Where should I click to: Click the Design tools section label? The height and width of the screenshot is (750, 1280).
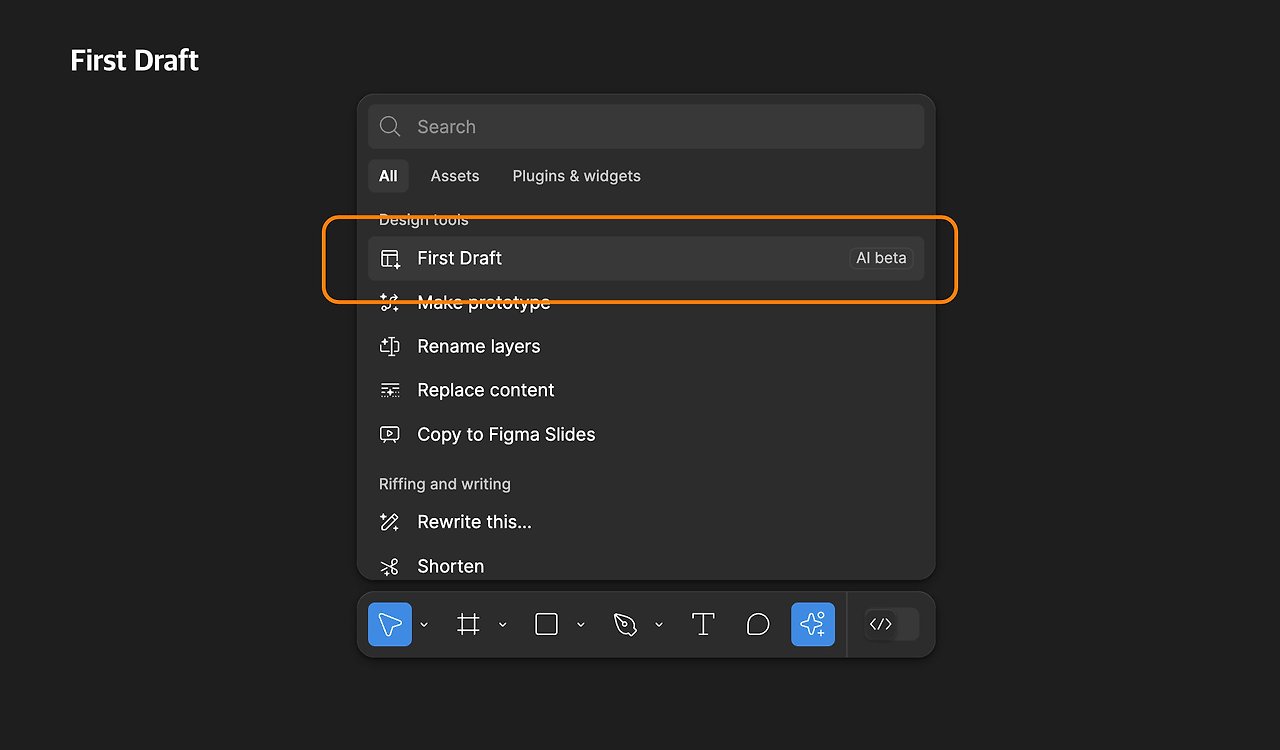pos(424,220)
